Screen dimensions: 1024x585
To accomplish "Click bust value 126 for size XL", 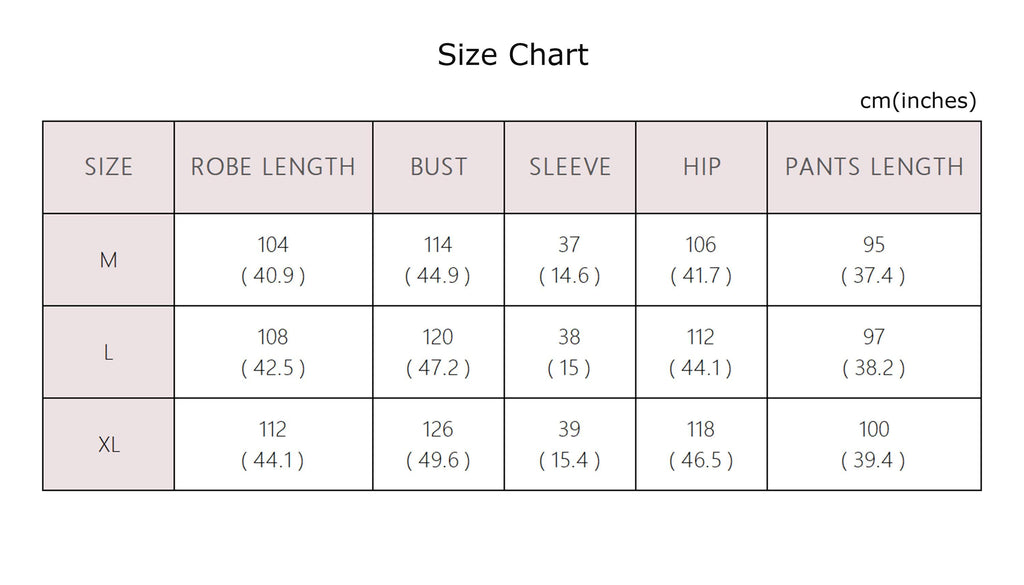I will [x=438, y=445].
